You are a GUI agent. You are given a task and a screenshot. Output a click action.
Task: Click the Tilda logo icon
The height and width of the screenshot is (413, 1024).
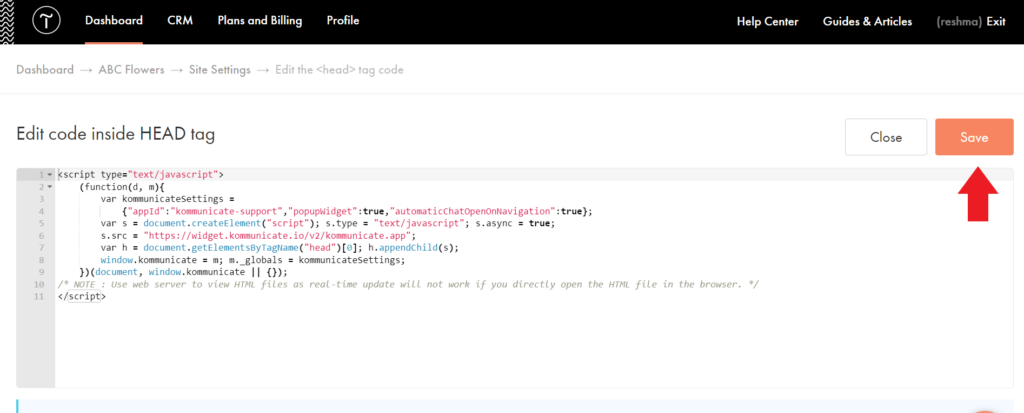[x=46, y=21]
